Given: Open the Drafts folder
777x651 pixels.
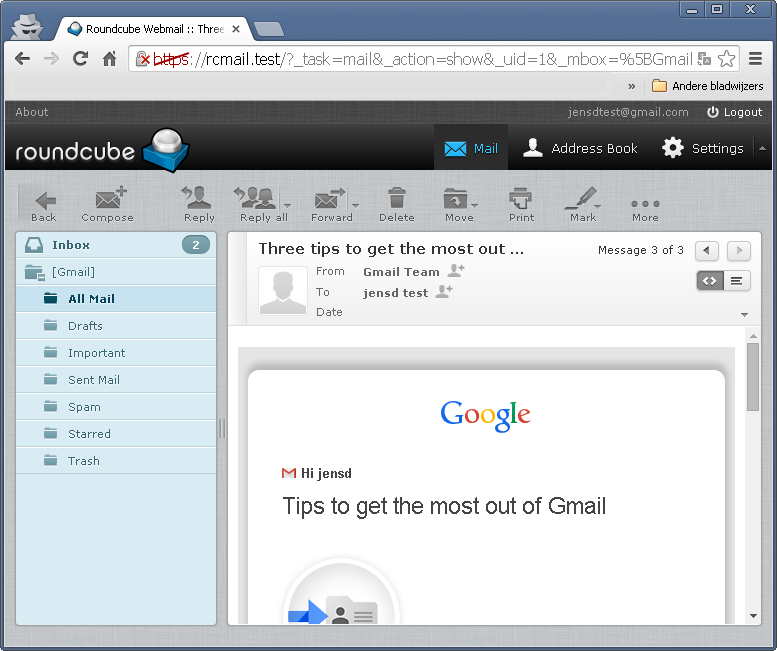Looking at the screenshot, I should pos(116,326).
